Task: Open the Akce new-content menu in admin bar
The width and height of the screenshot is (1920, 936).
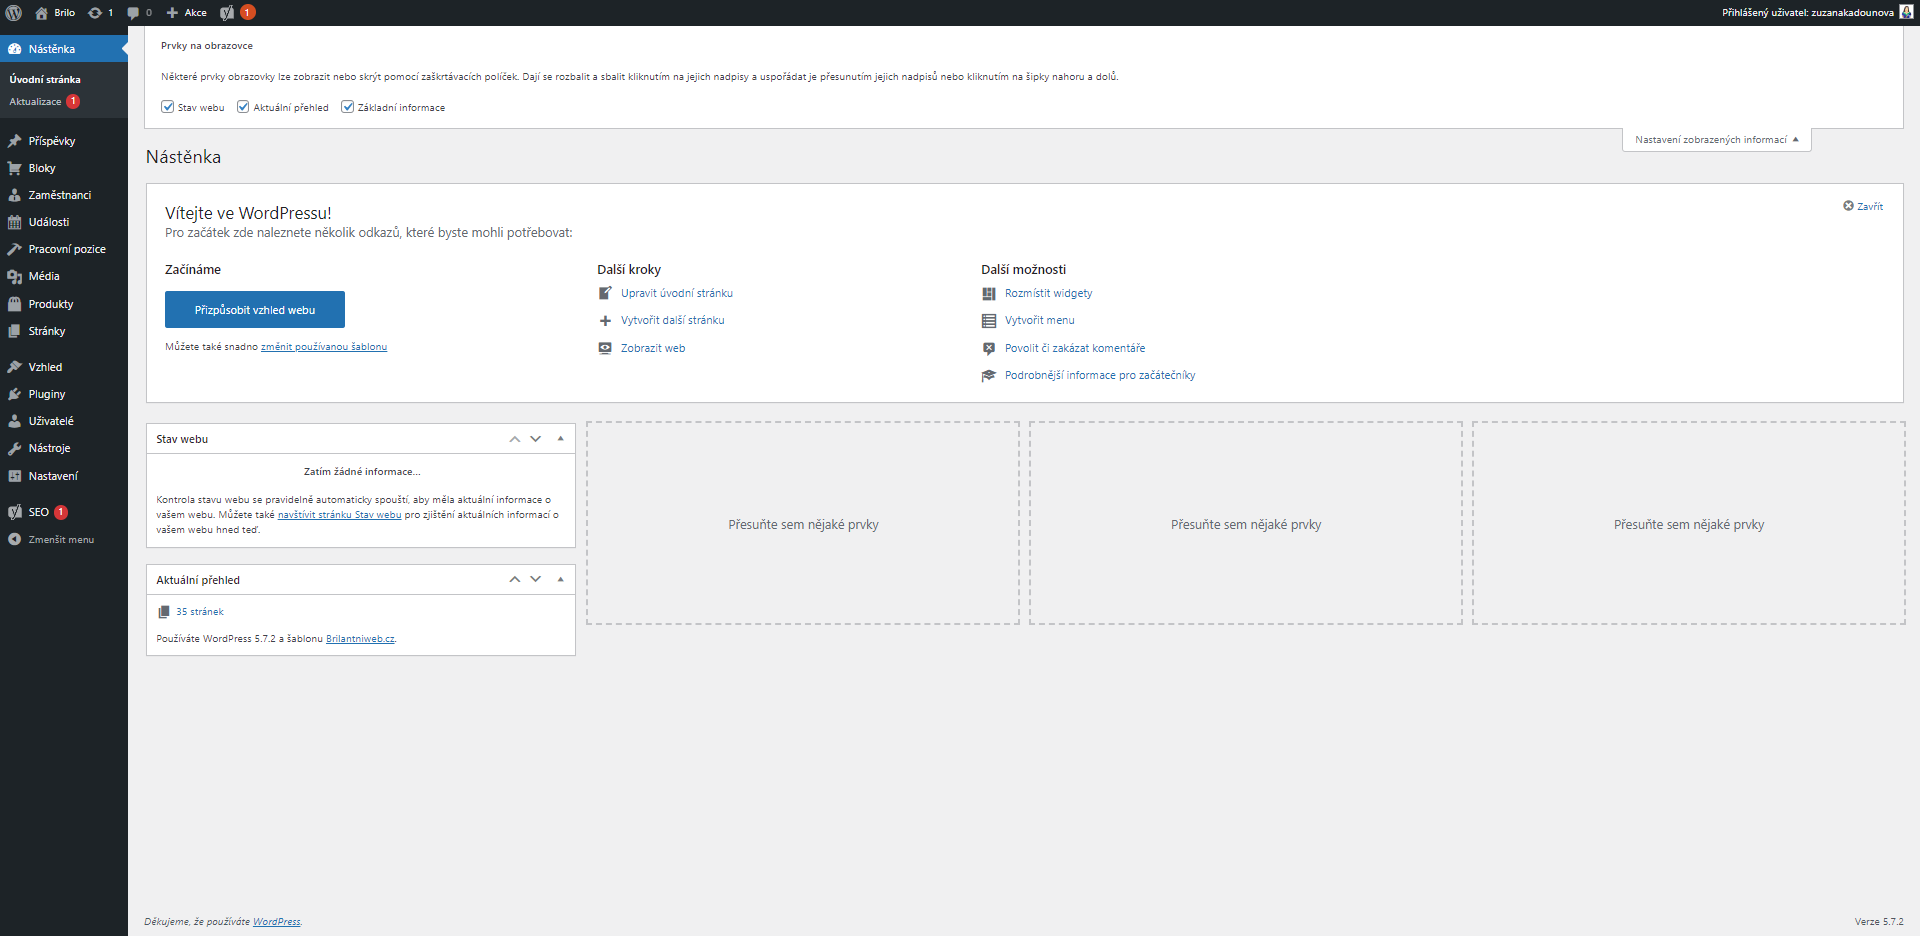Action: [x=187, y=13]
